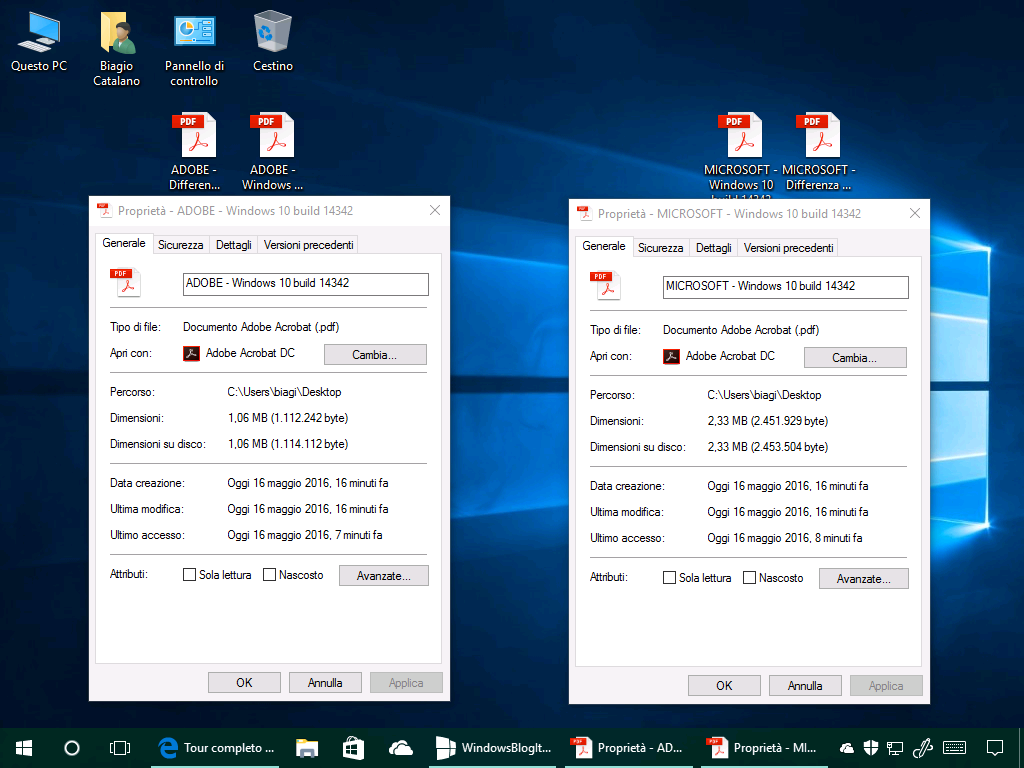Open the Windows Start menu
The image size is (1024, 768).
(x=24, y=748)
